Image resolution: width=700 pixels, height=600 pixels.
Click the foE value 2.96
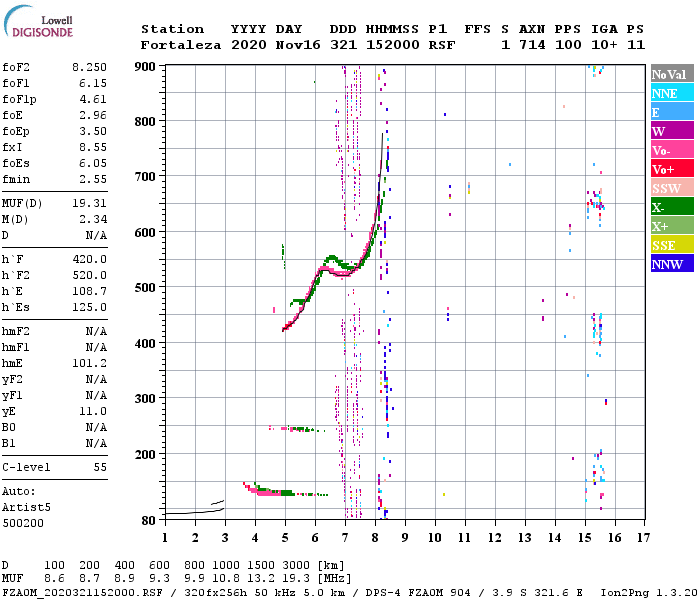[x=93, y=115]
